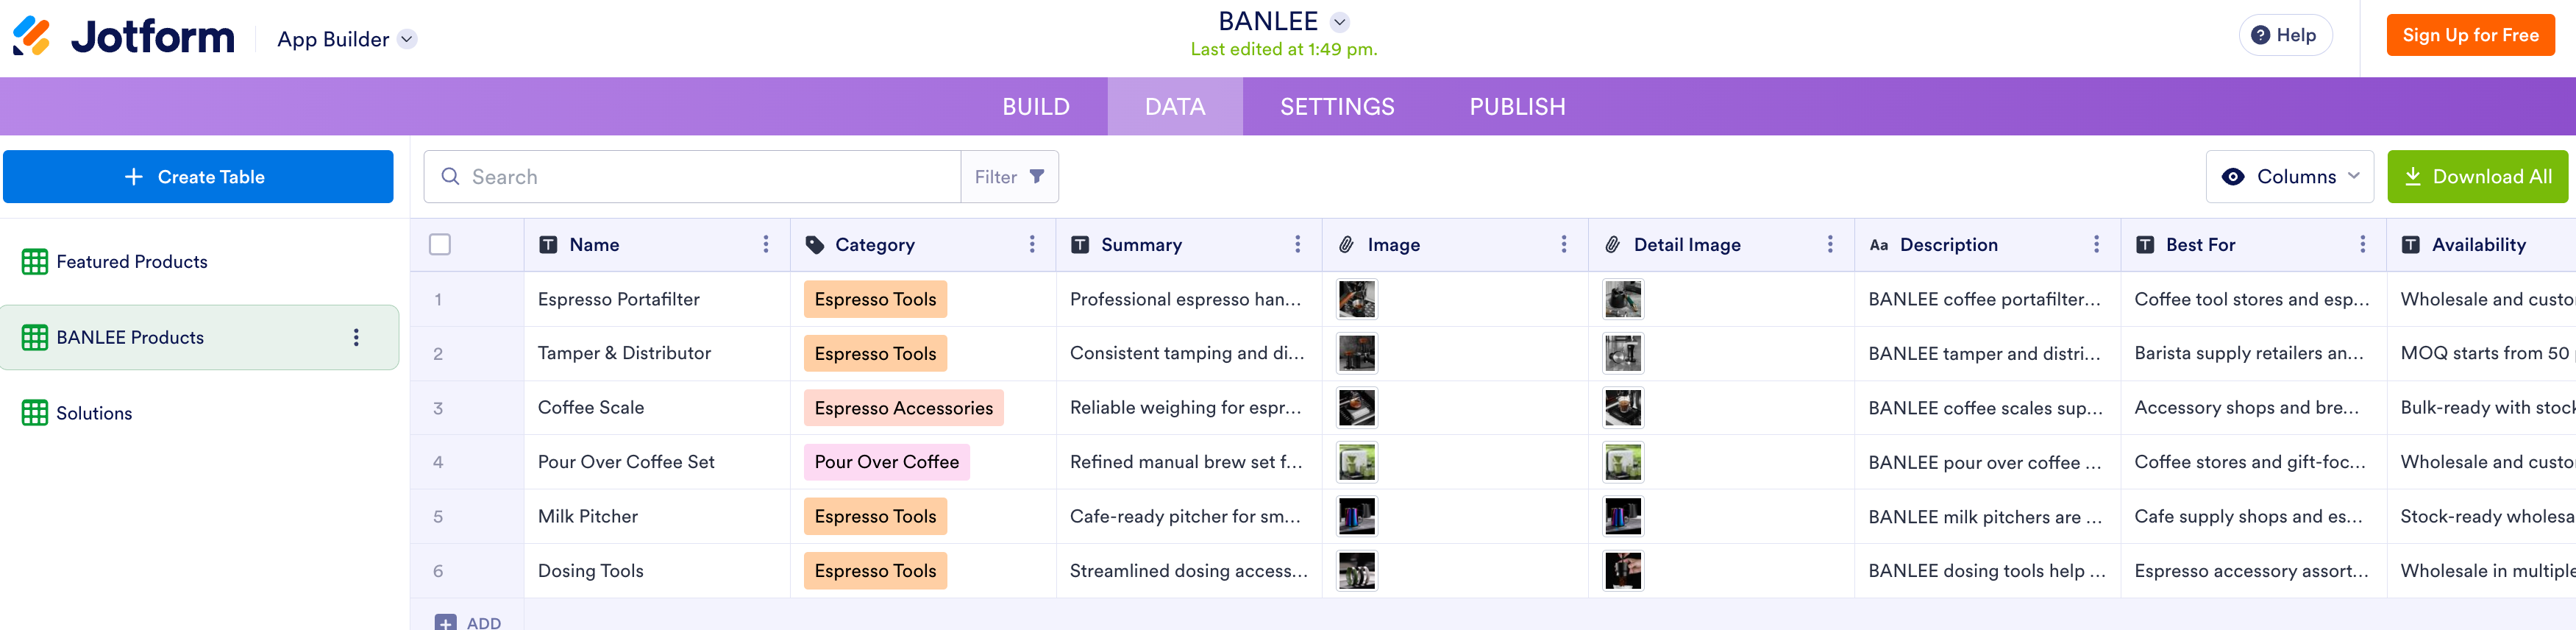Switch to the BUILD tab
Viewport: 2576px width, 630px height.
click(1036, 107)
